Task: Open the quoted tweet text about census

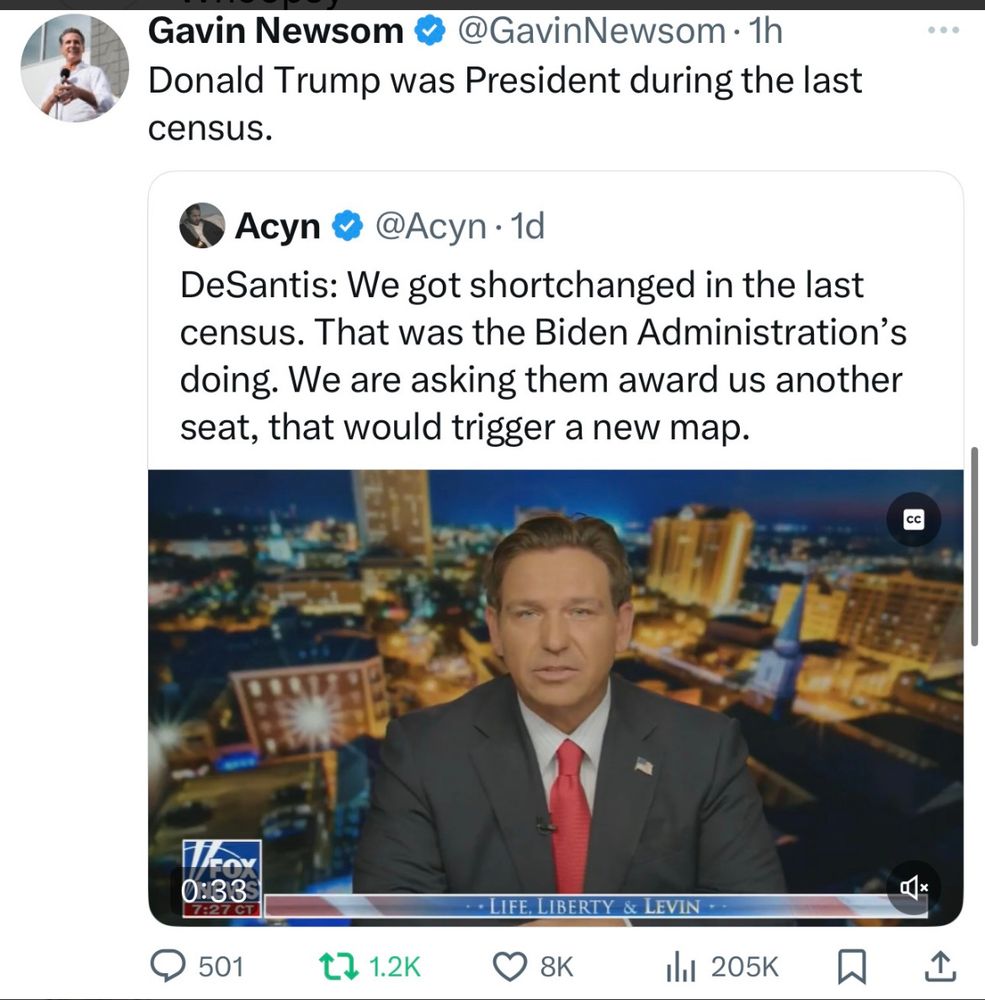Action: point(543,355)
